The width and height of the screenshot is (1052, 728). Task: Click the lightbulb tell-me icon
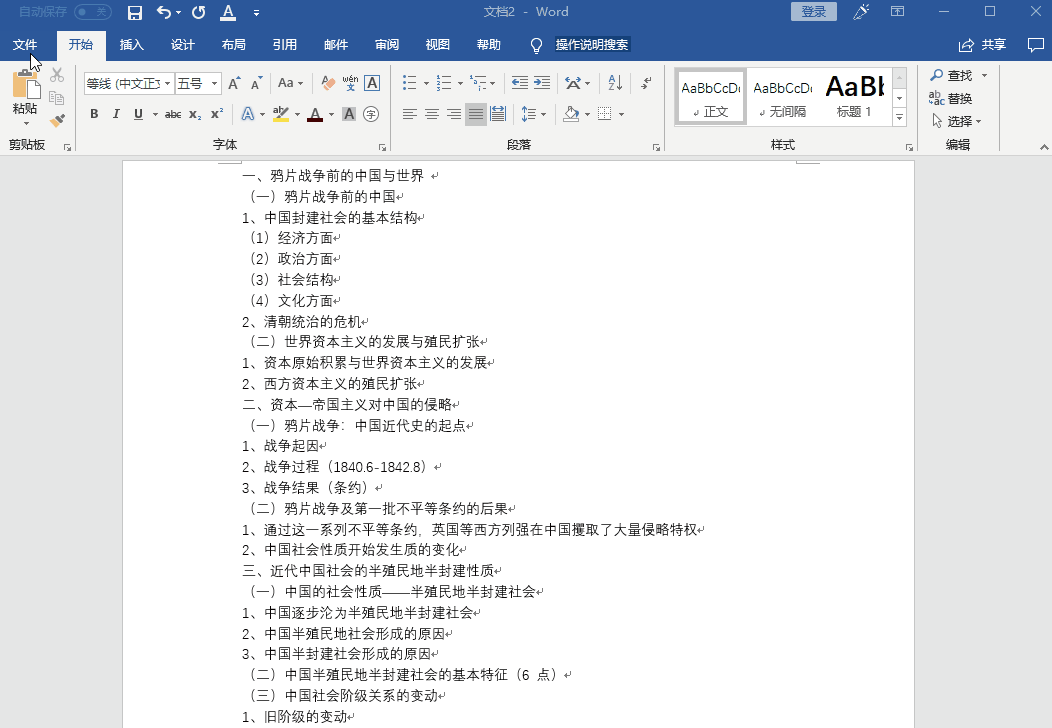coord(536,45)
